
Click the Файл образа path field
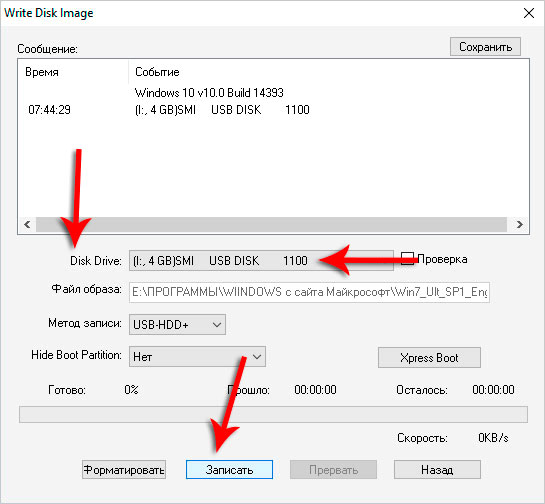tap(309, 292)
